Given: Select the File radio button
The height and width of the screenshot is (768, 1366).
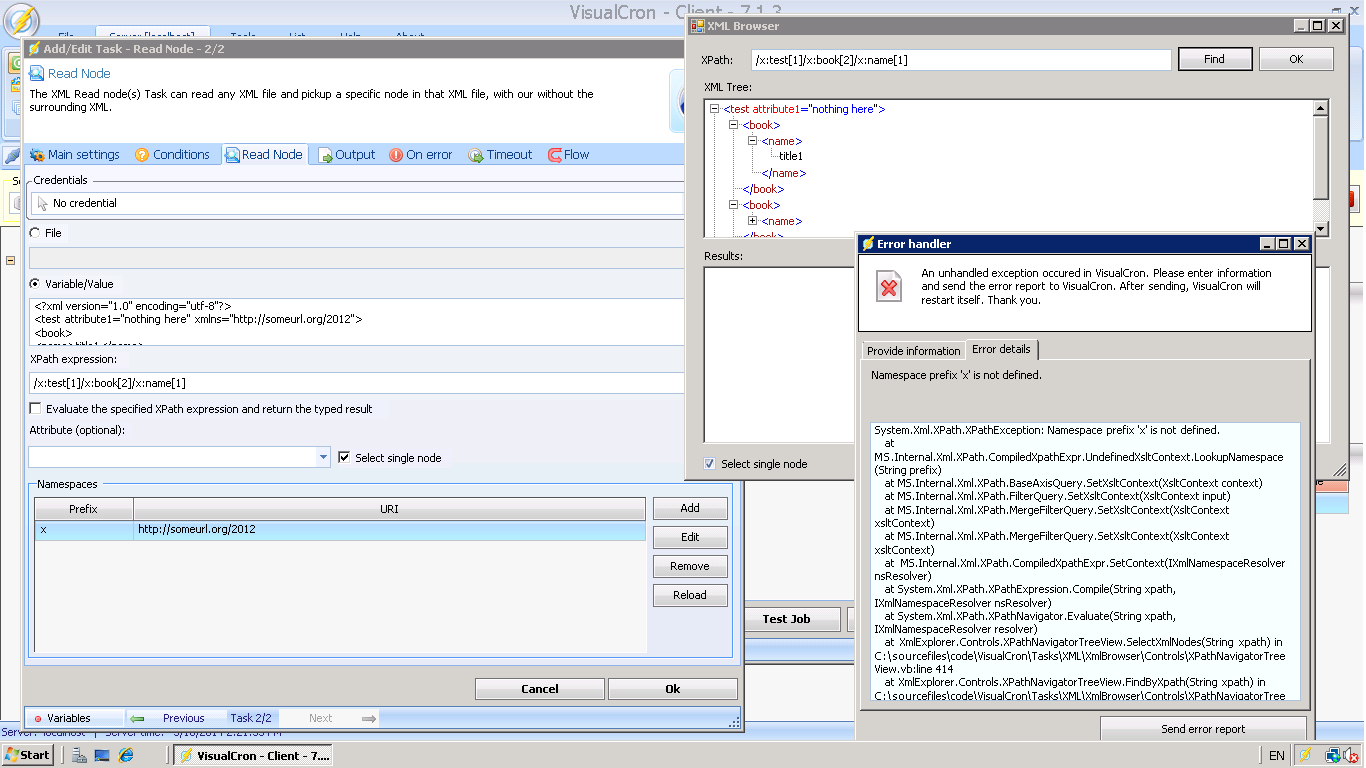Looking at the screenshot, I should pos(36,233).
